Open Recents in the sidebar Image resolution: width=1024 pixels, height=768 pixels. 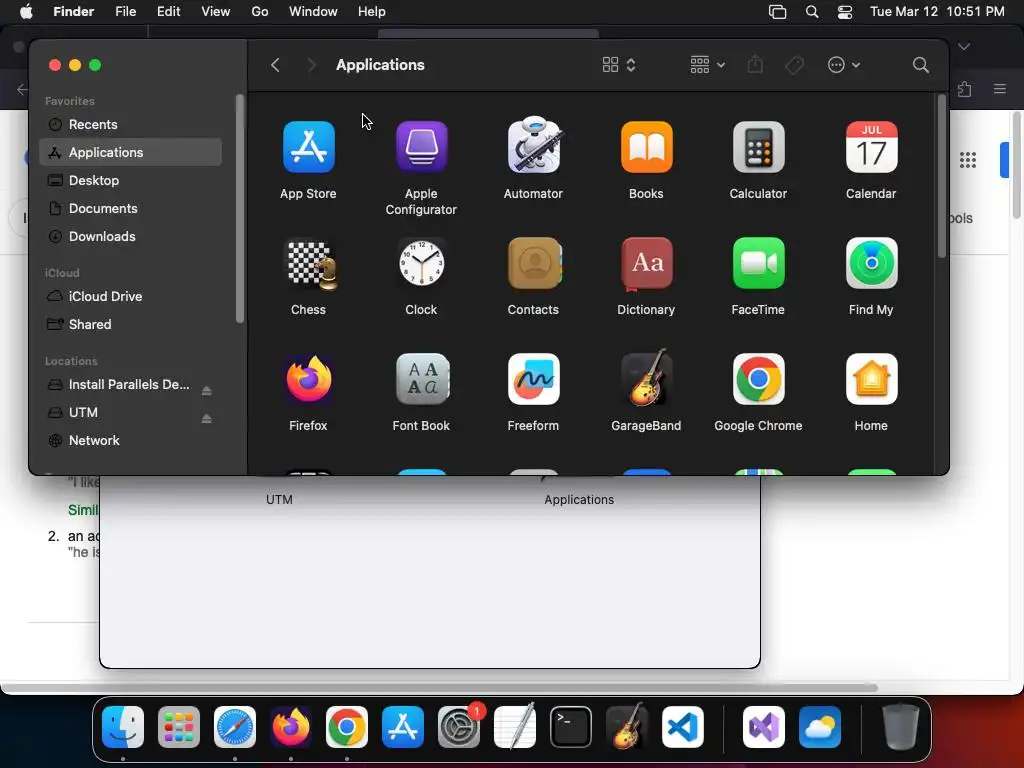point(131,124)
